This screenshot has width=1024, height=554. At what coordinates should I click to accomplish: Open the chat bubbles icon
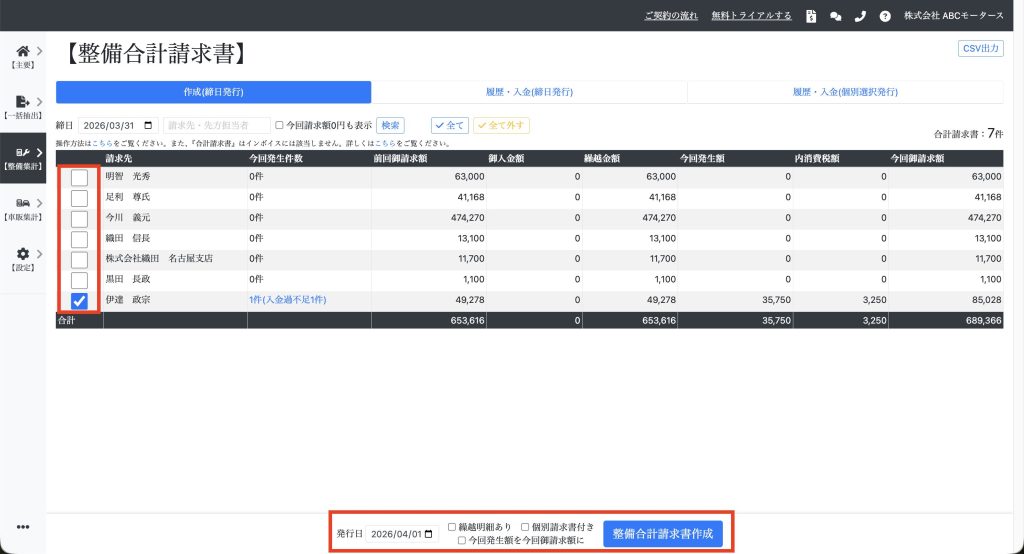point(835,16)
